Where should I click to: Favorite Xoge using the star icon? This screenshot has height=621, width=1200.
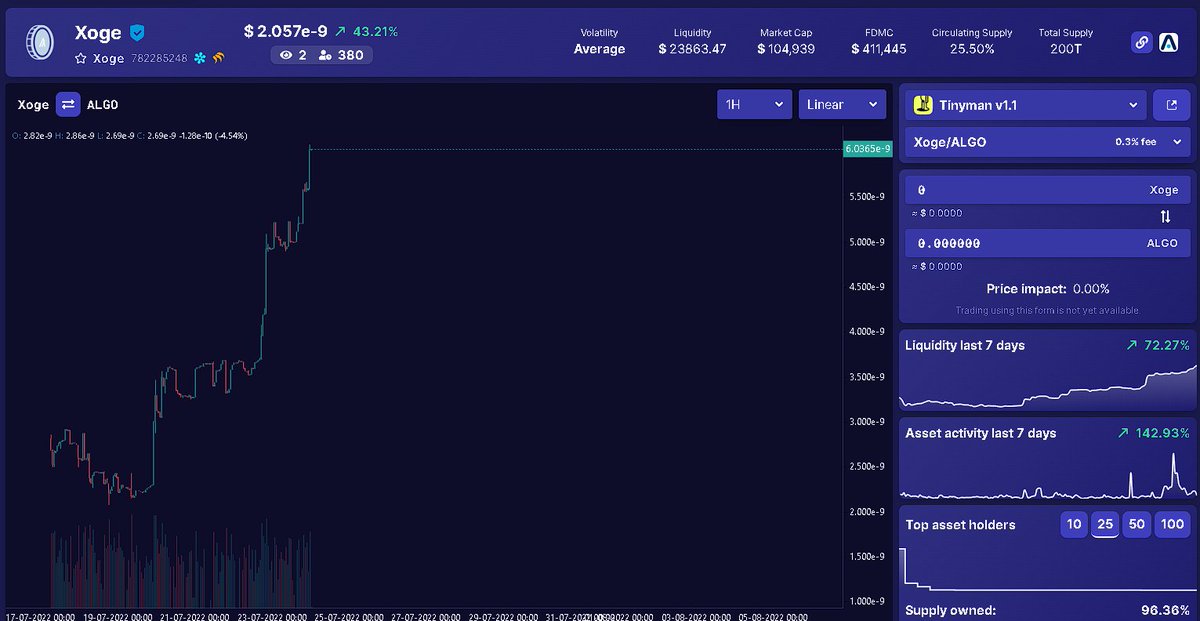coord(80,58)
